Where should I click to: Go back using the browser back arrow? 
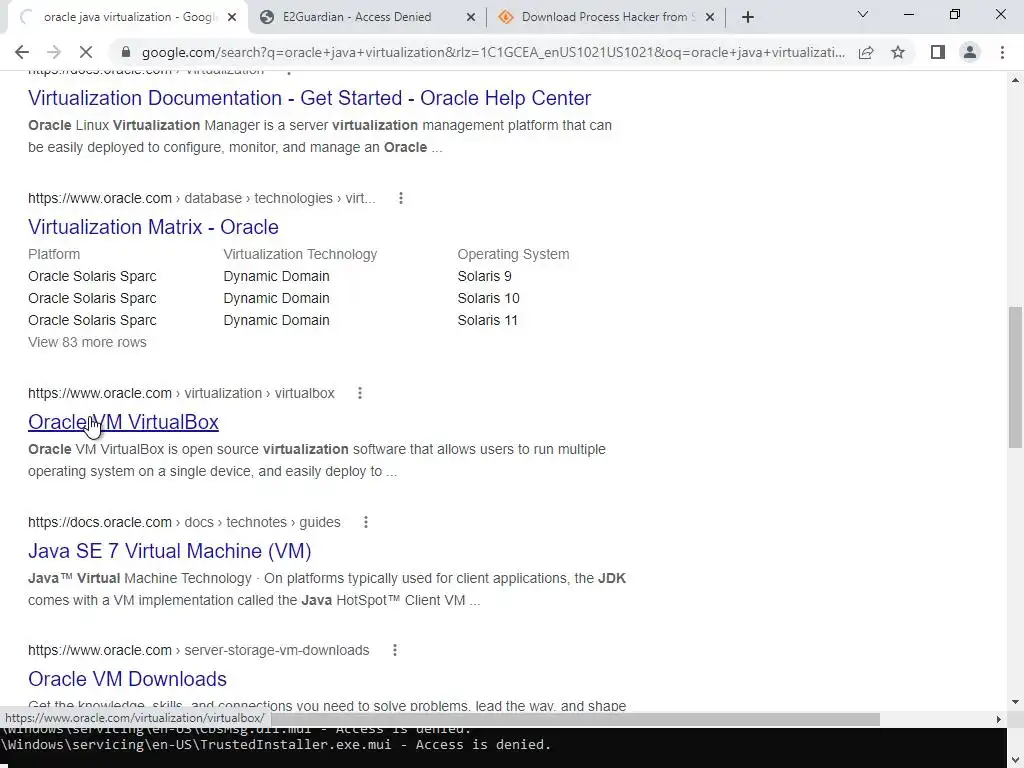[x=22, y=52]
